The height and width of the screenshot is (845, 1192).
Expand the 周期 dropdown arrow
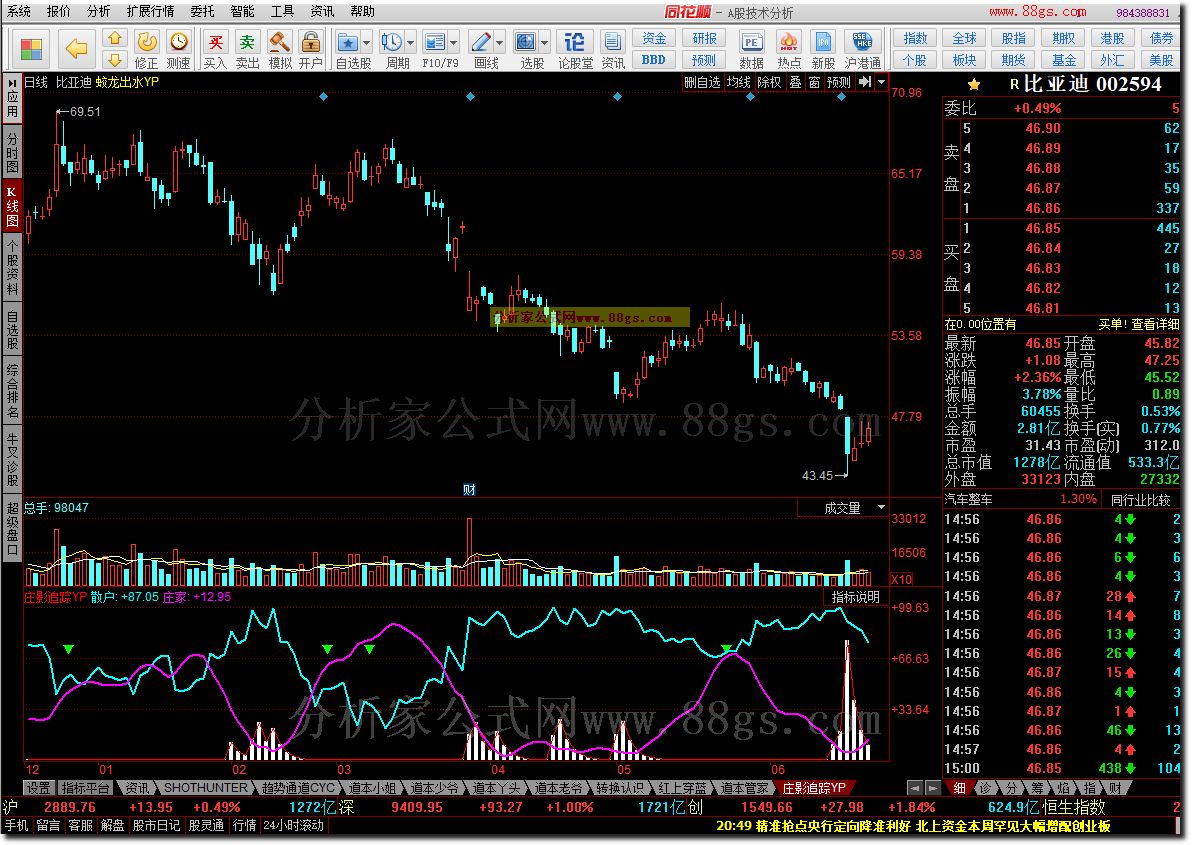411,42
